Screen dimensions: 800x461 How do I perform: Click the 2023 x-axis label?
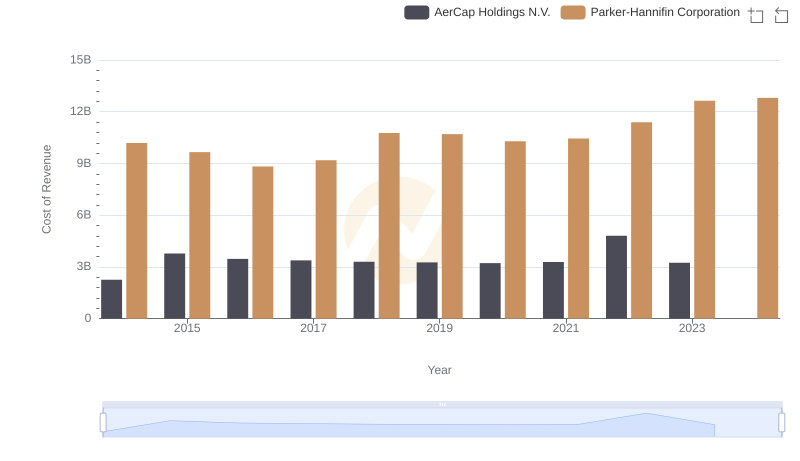(692, 328)
